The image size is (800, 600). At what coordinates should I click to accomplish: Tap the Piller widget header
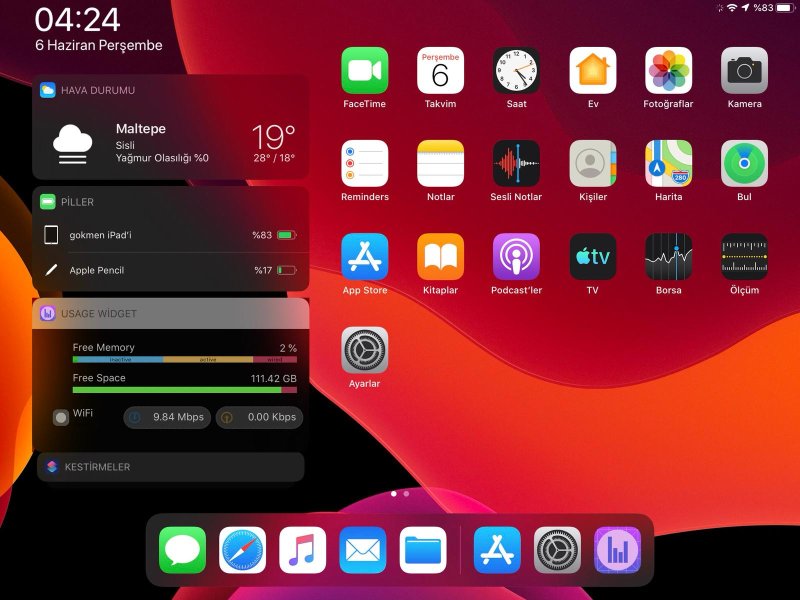point(170,202)
